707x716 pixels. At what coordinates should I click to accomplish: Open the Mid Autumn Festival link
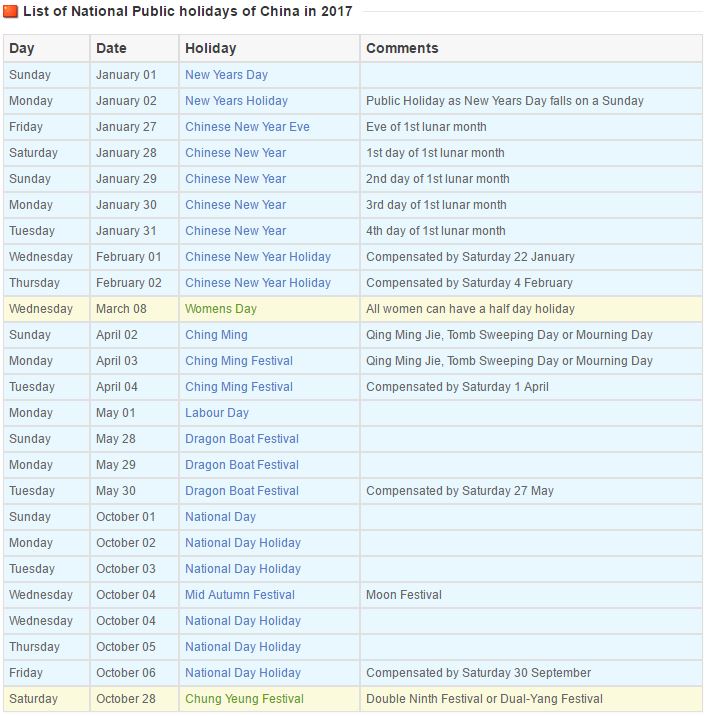[x=240, y=595]
